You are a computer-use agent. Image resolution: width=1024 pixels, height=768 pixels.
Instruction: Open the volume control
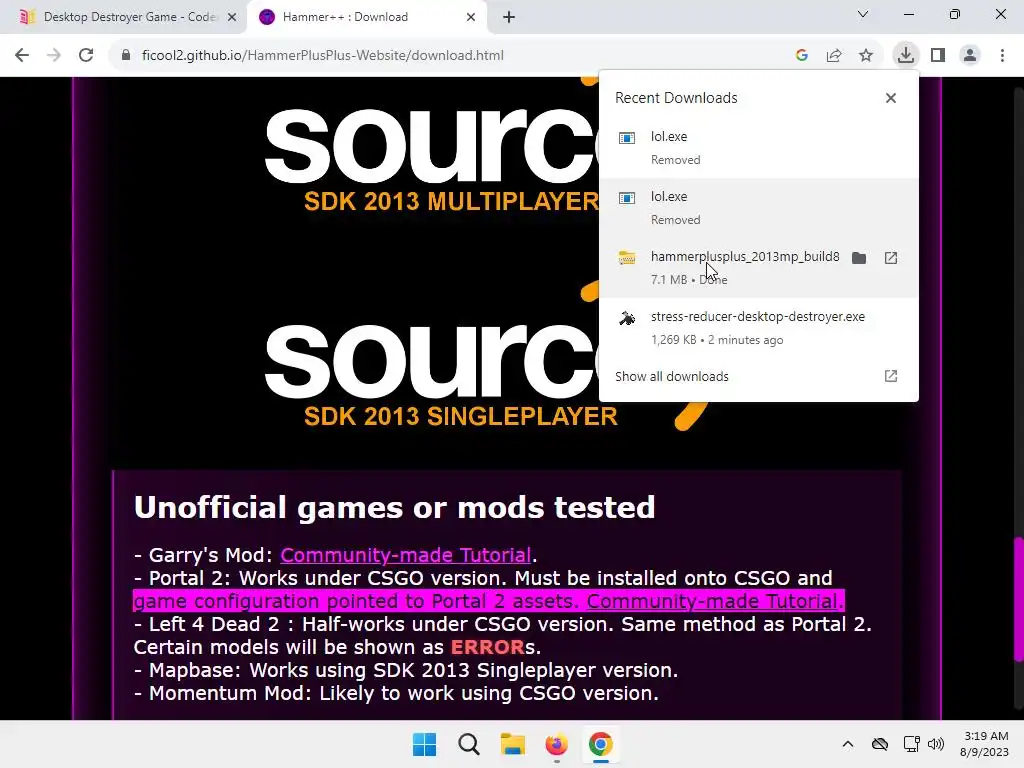(936, 744)
